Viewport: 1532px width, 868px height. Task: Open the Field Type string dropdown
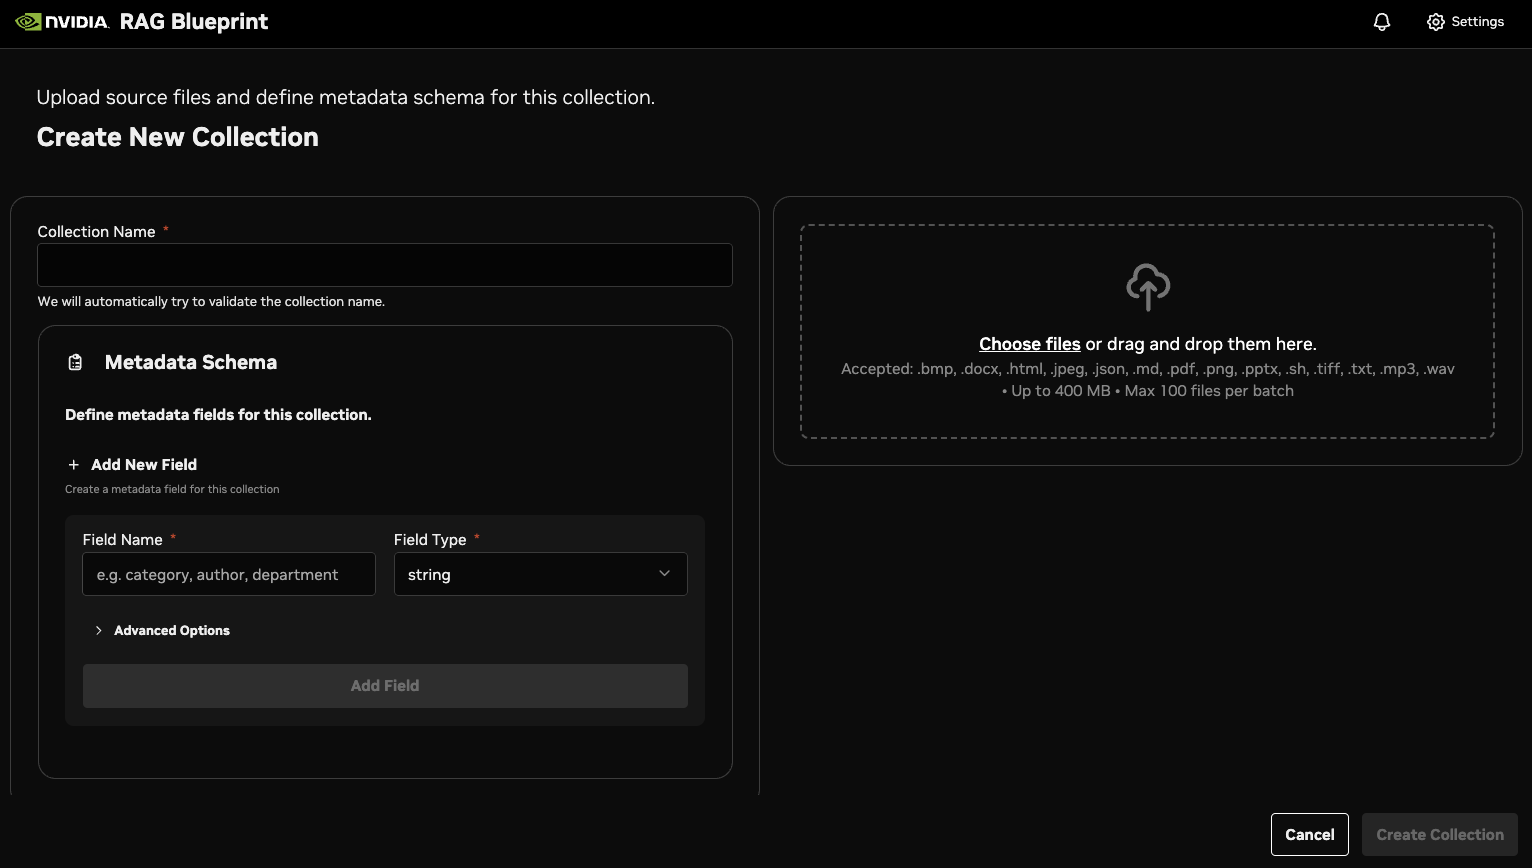[540, 574]
